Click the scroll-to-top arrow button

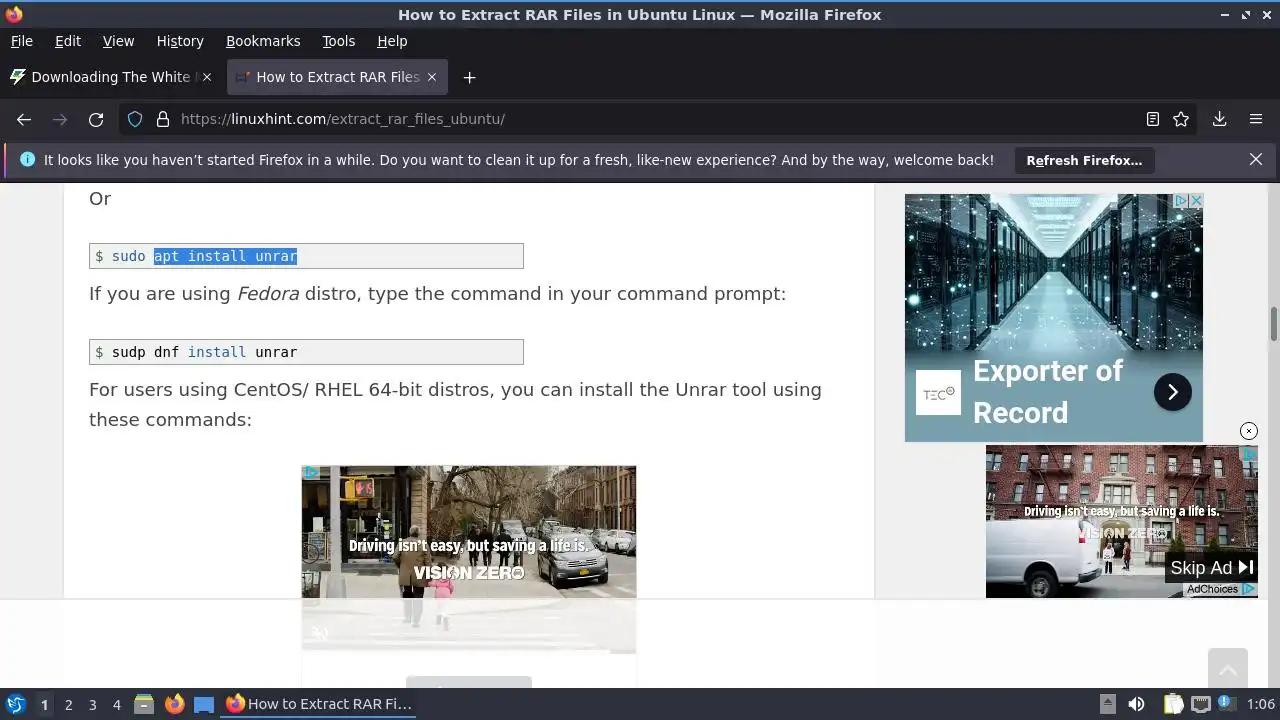(1228, 668)
